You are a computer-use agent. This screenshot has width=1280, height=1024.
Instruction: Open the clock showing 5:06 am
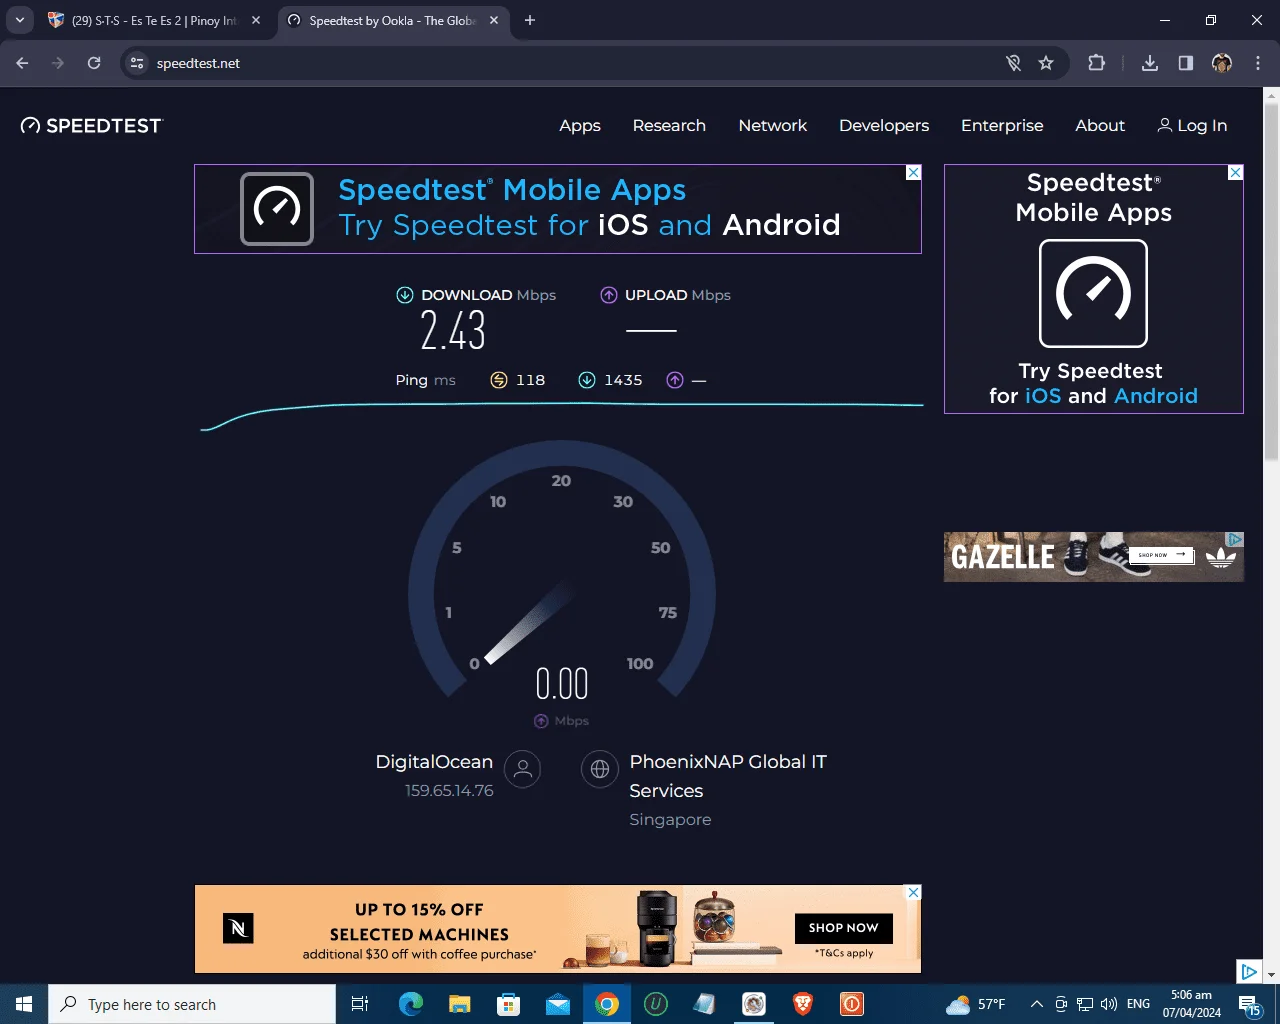[x=1192, y=1004]
